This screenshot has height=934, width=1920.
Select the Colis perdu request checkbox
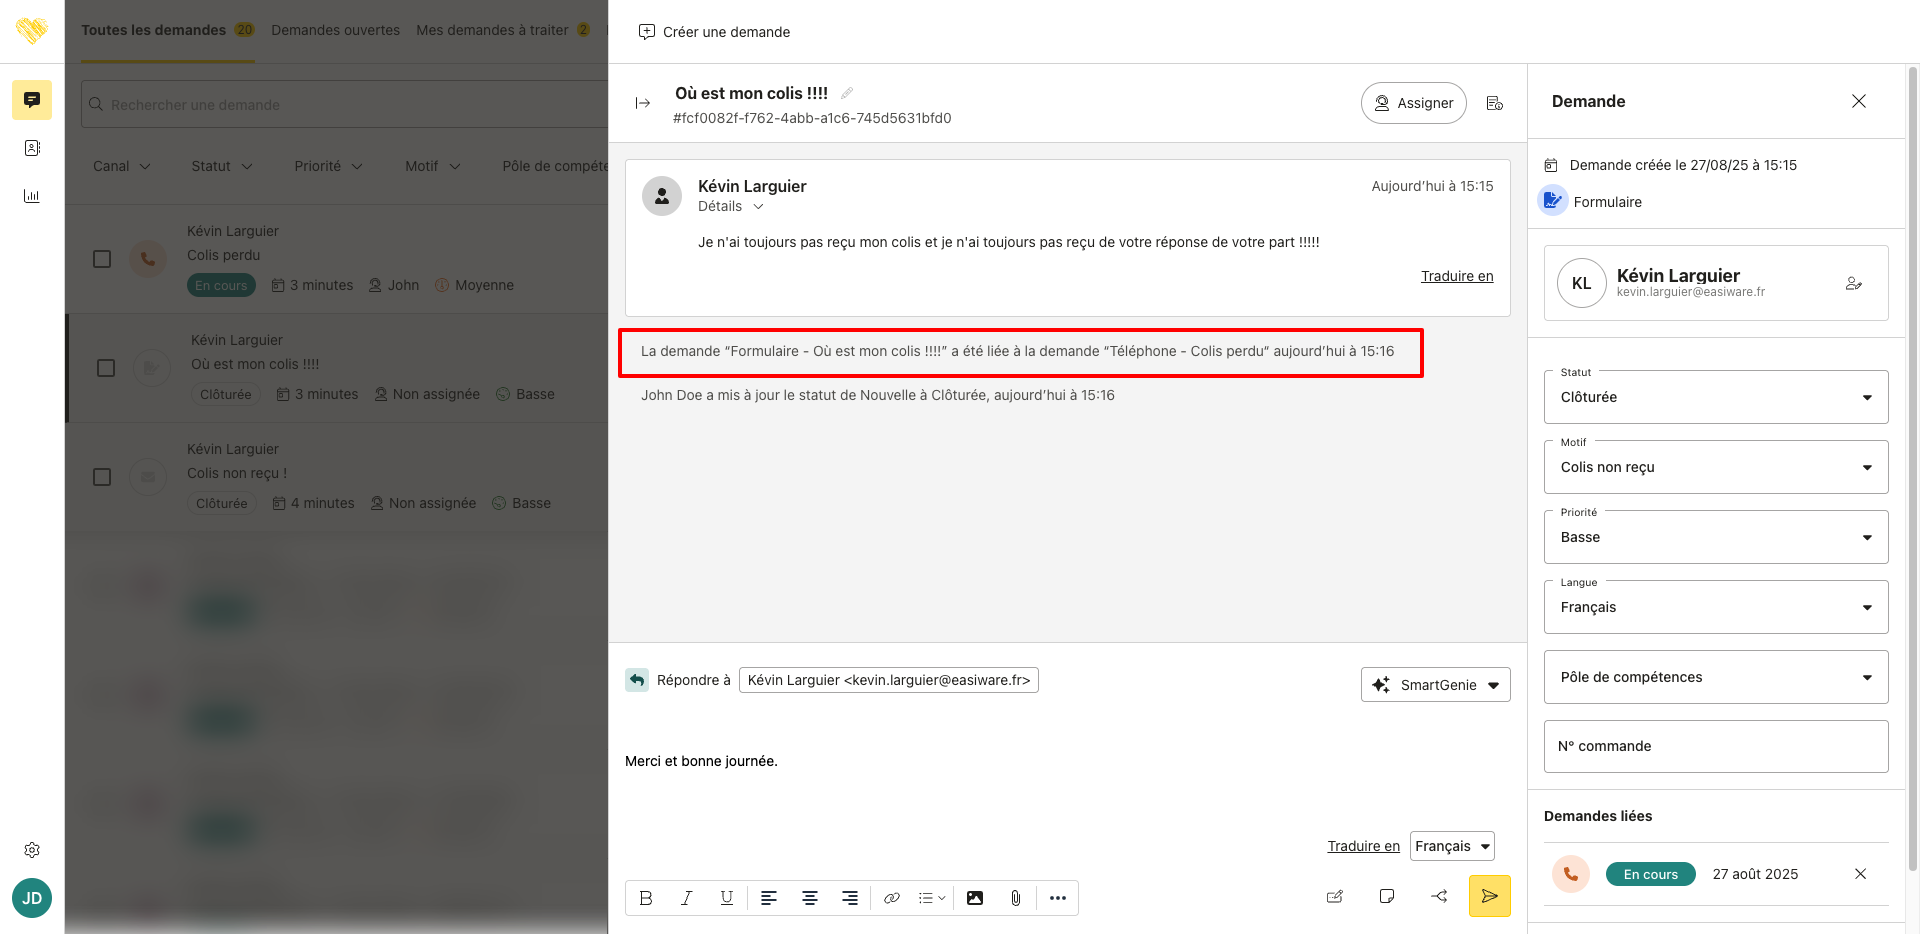pos(102,259)
